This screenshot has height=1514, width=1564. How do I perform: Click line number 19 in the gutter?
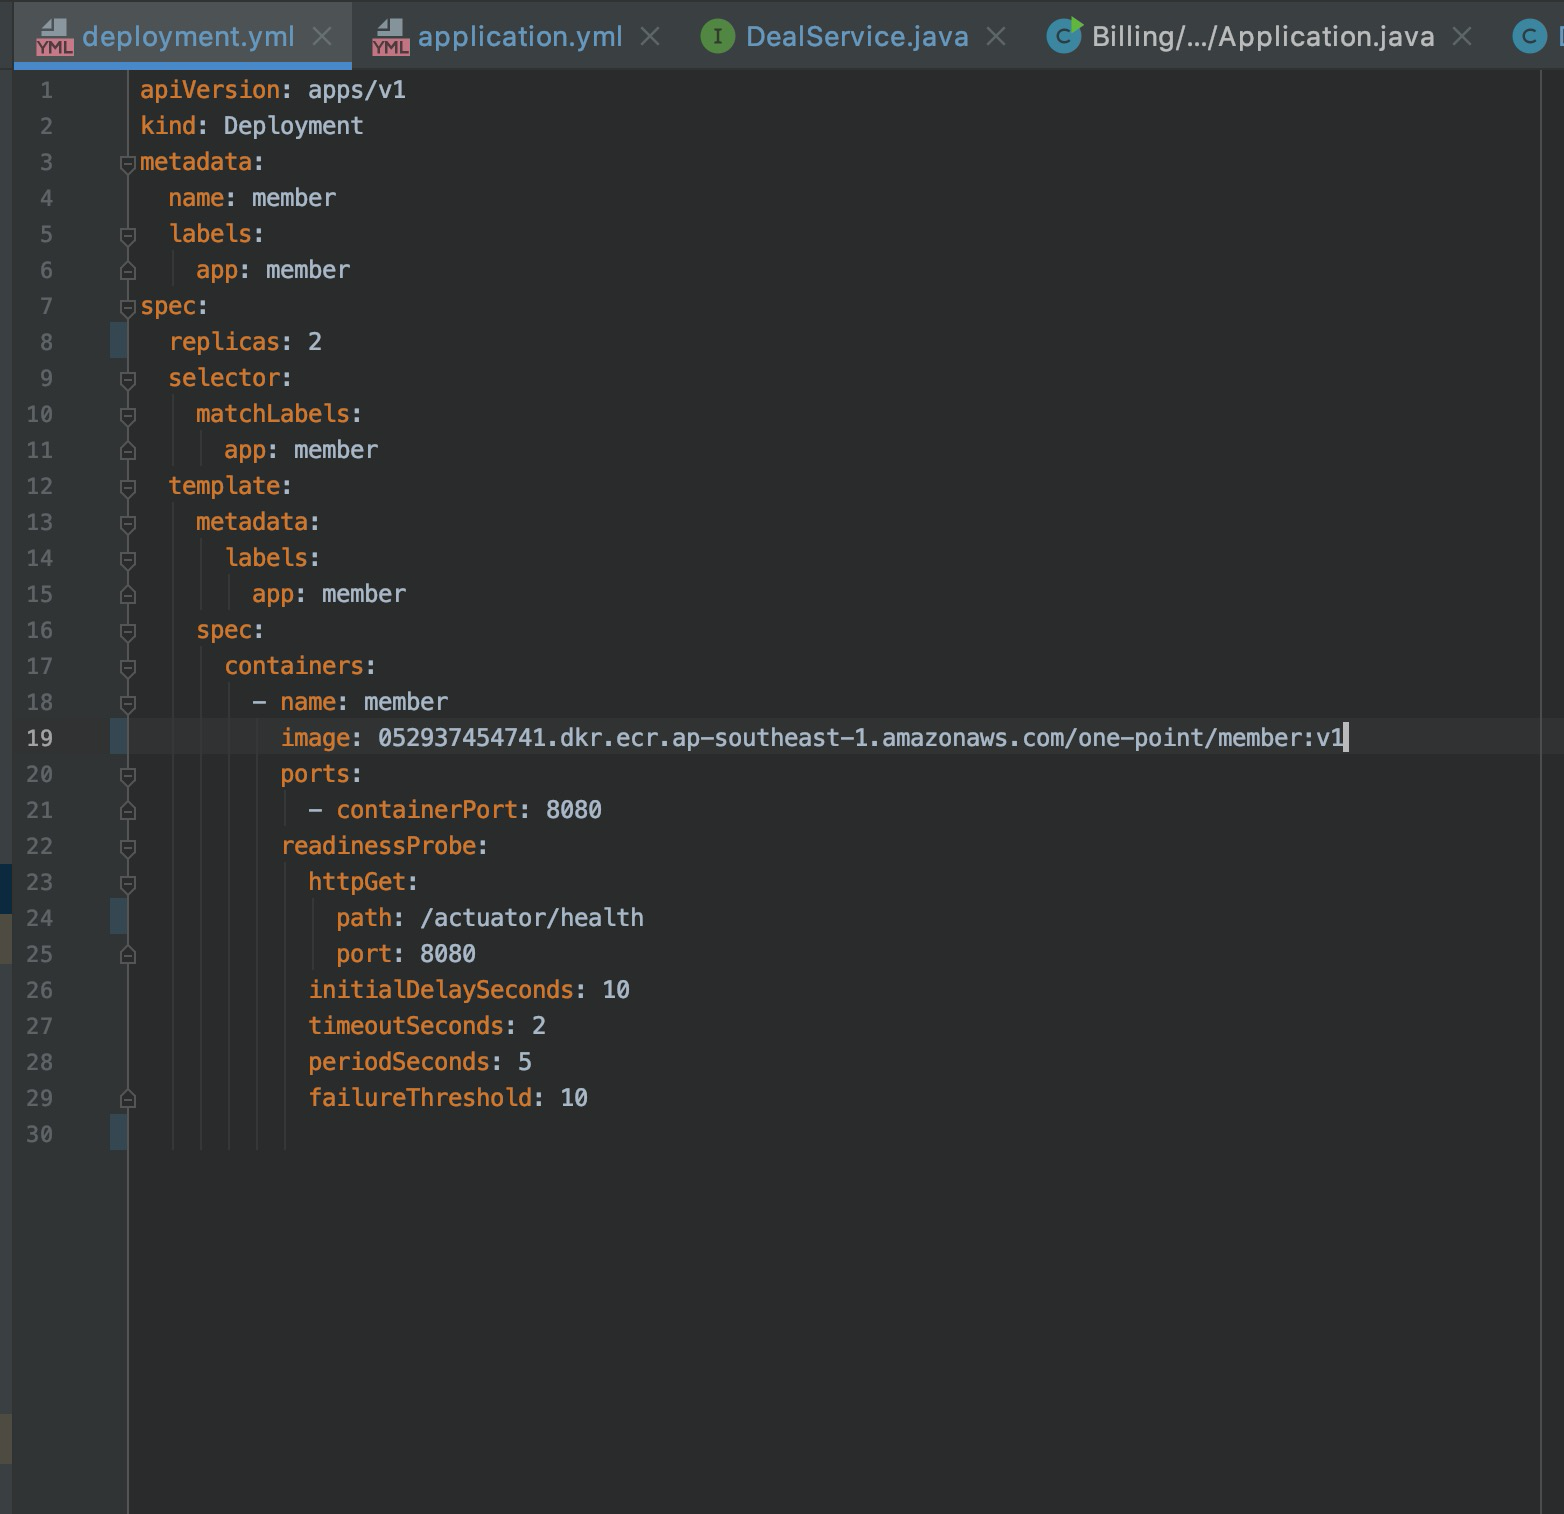[40, 737]
